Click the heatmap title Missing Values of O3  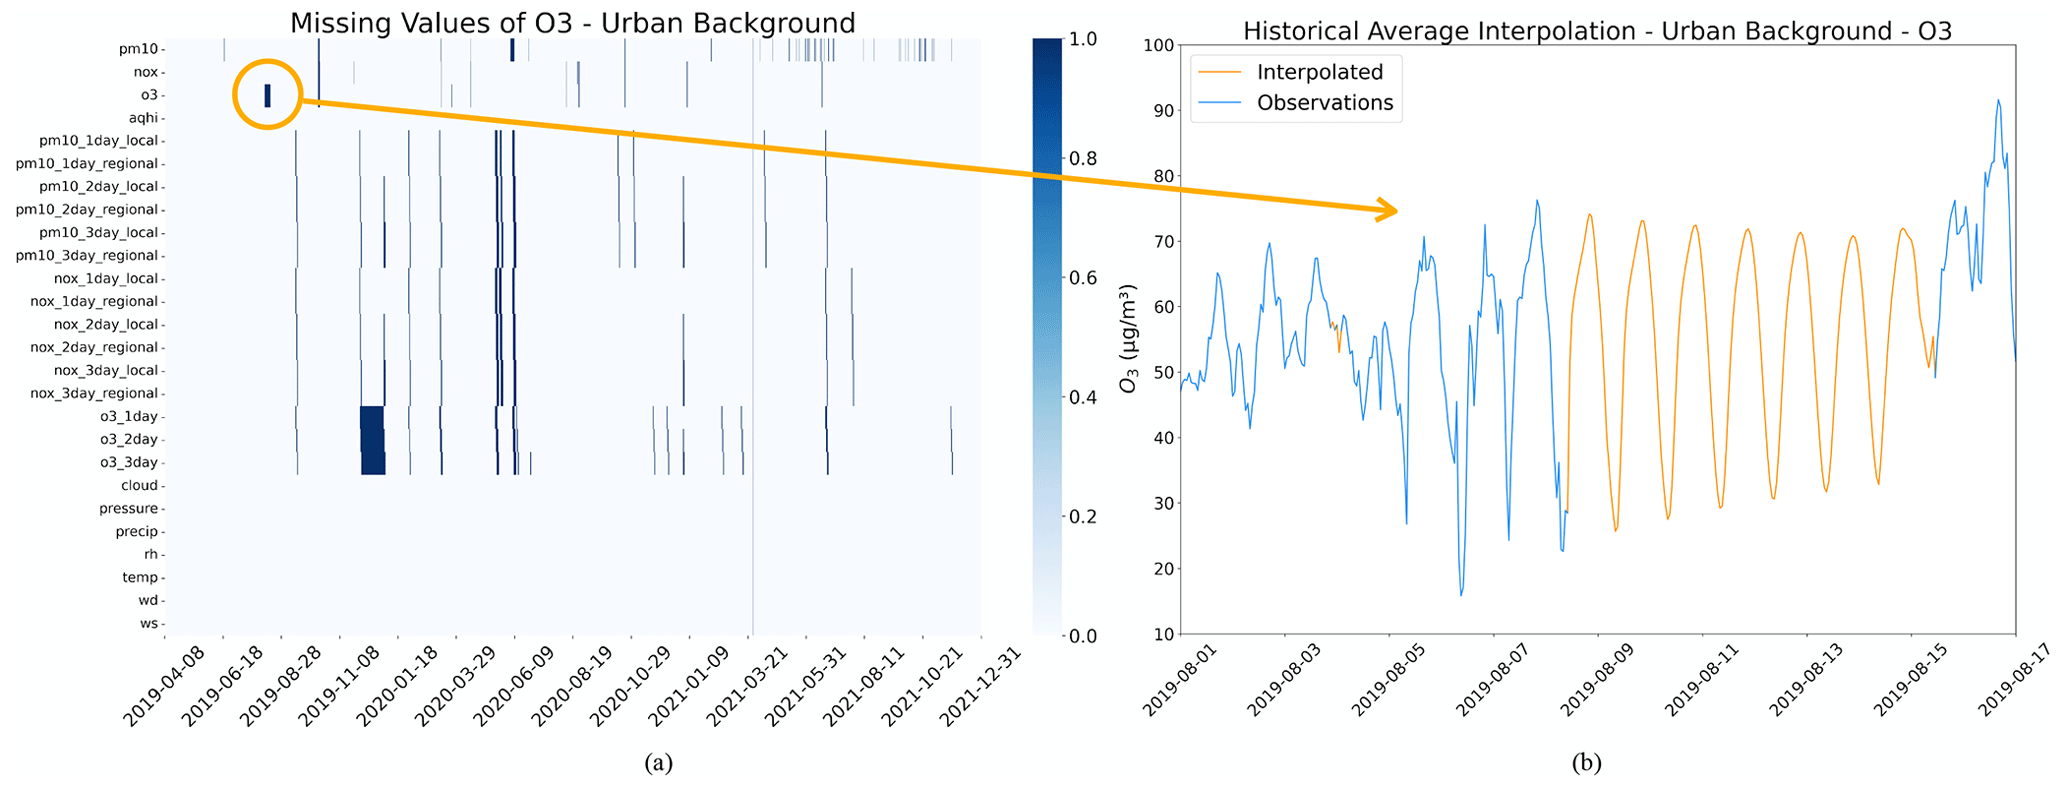coord(572,23)
